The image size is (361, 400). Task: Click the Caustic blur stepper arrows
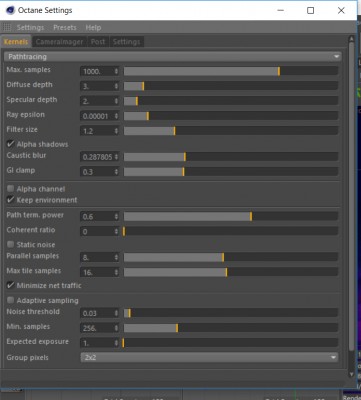[116, 157]
